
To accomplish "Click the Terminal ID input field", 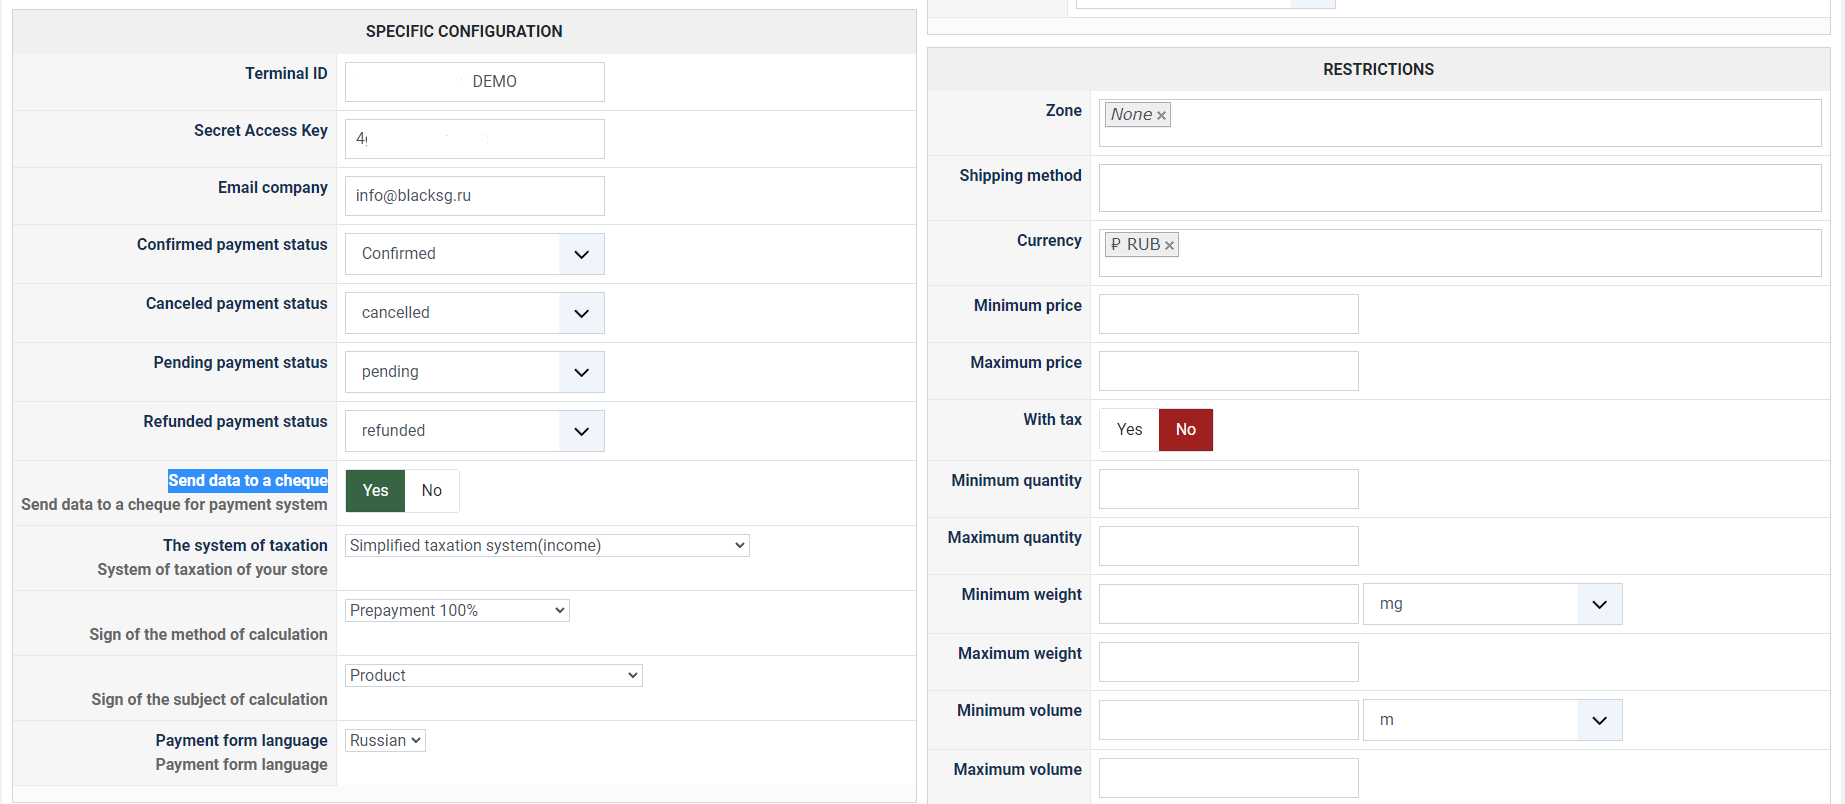I will click(x=474, y=82).
